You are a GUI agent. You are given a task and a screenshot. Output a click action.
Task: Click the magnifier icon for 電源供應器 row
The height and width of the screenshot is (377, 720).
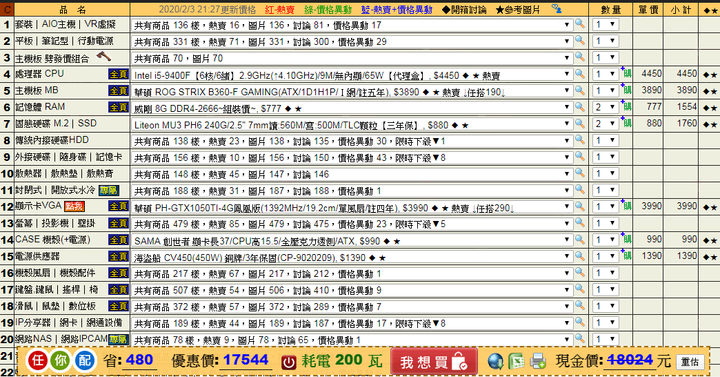click(x=580, y=256)
